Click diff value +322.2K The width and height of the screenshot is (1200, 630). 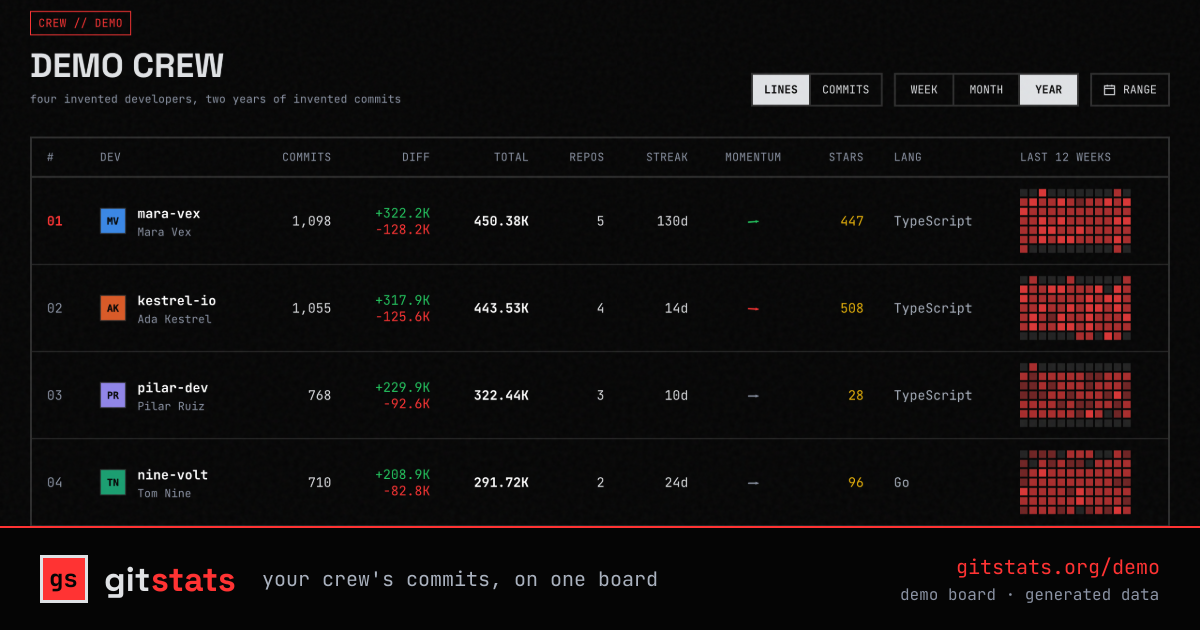(x=403, y=213)
